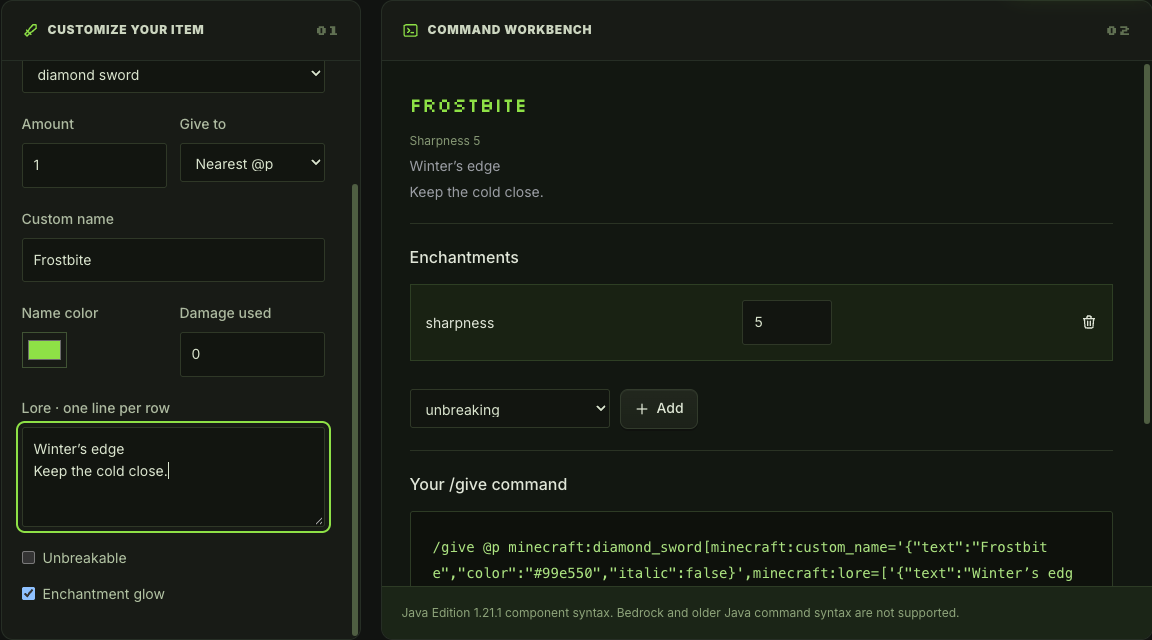Click the generated /give command text box
The width and height of the screenshot is (1152, 640).
coord(761,549)
